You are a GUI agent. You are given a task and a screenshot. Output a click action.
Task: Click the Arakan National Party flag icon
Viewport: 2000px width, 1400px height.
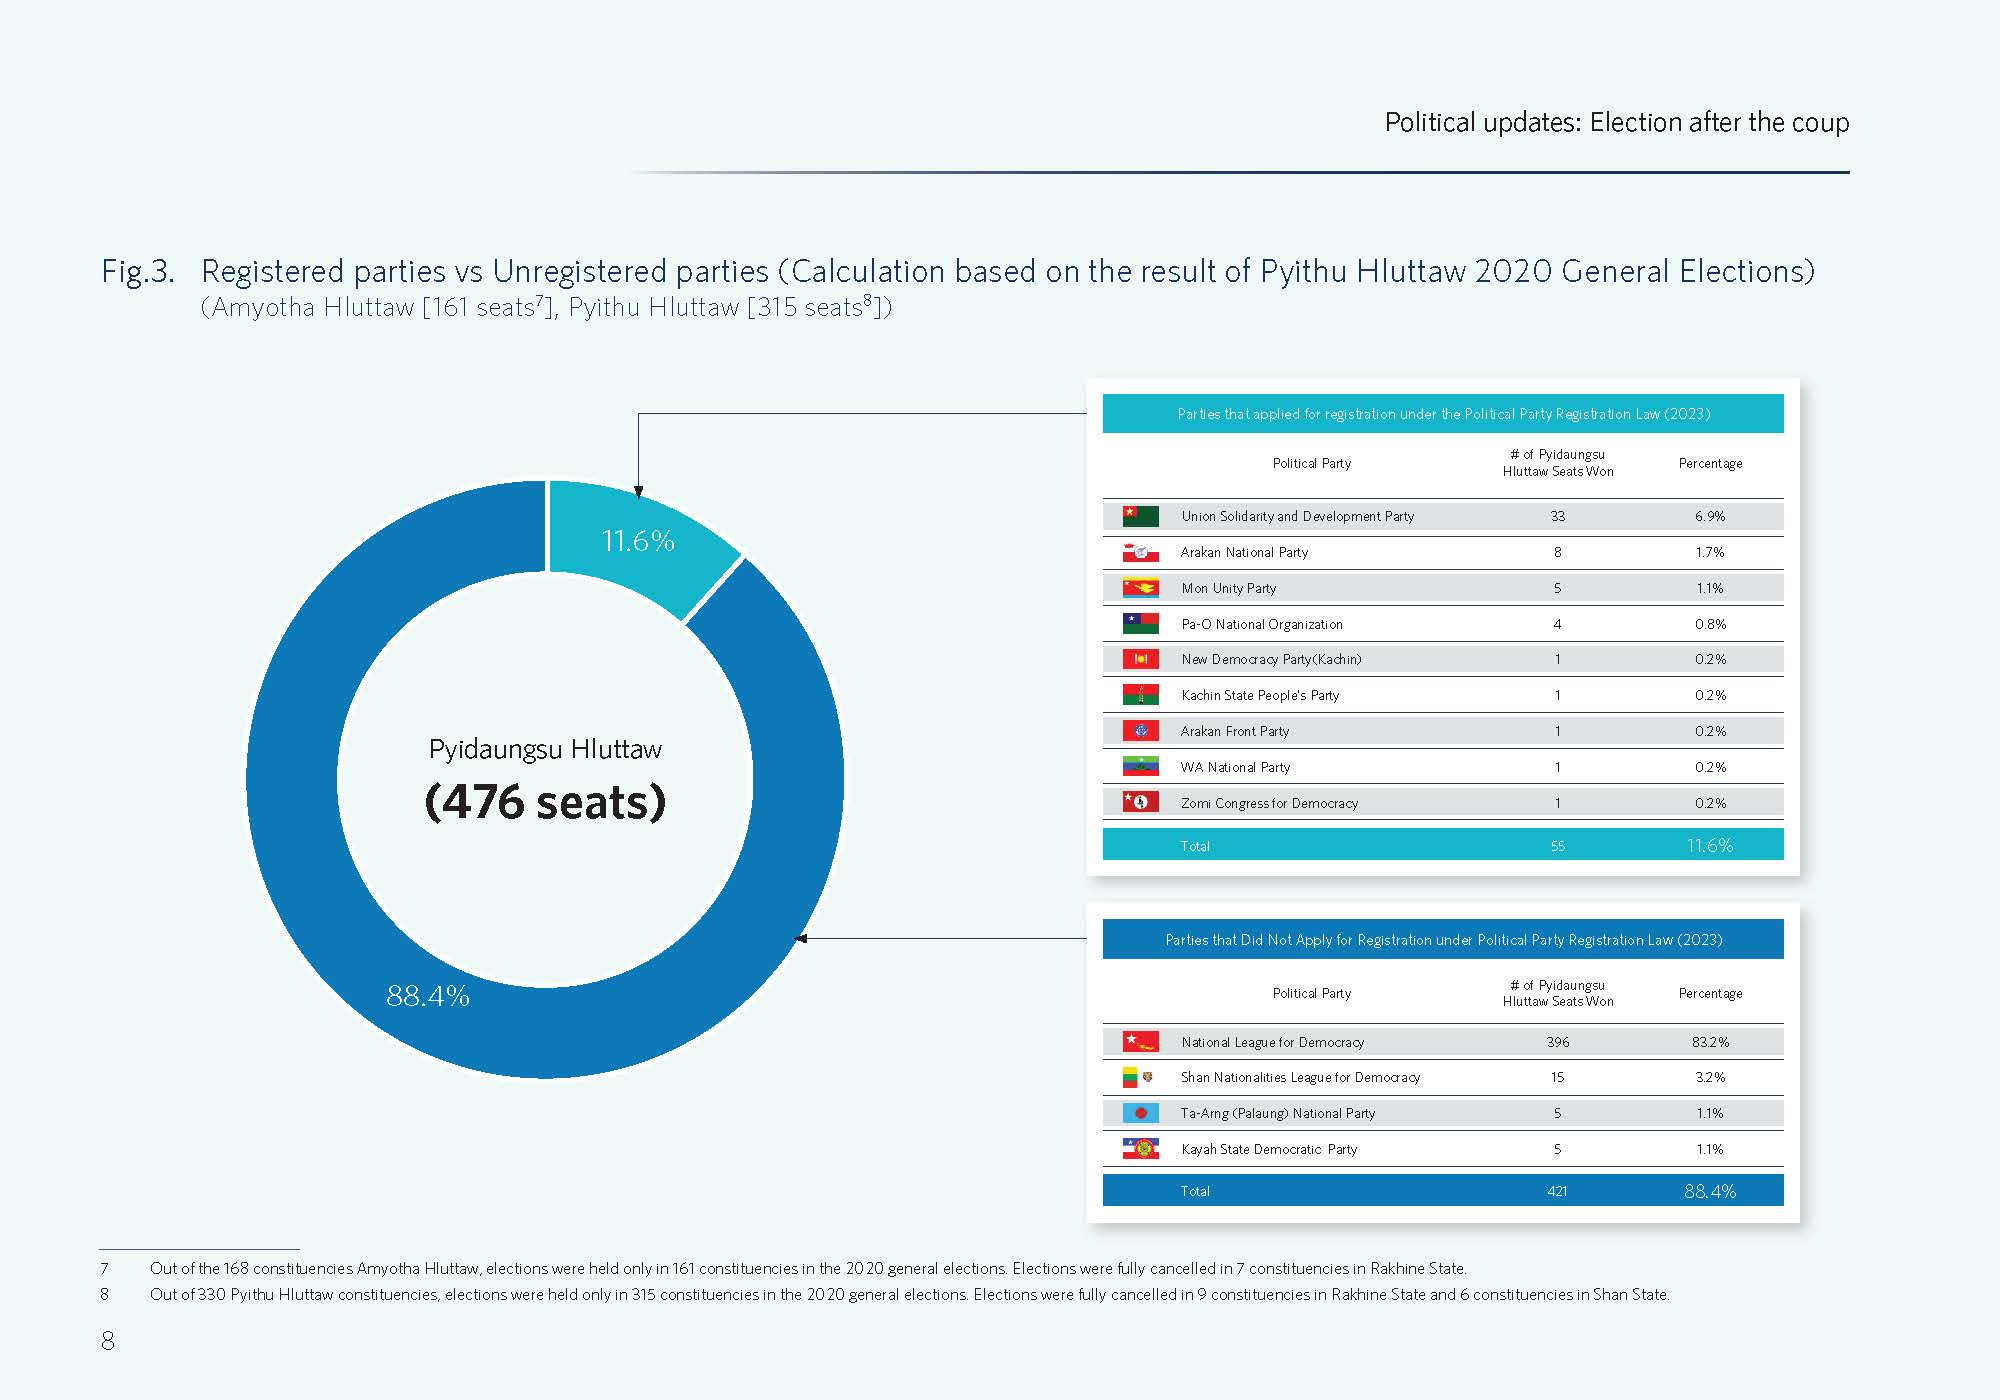[x=1140, y=552]
